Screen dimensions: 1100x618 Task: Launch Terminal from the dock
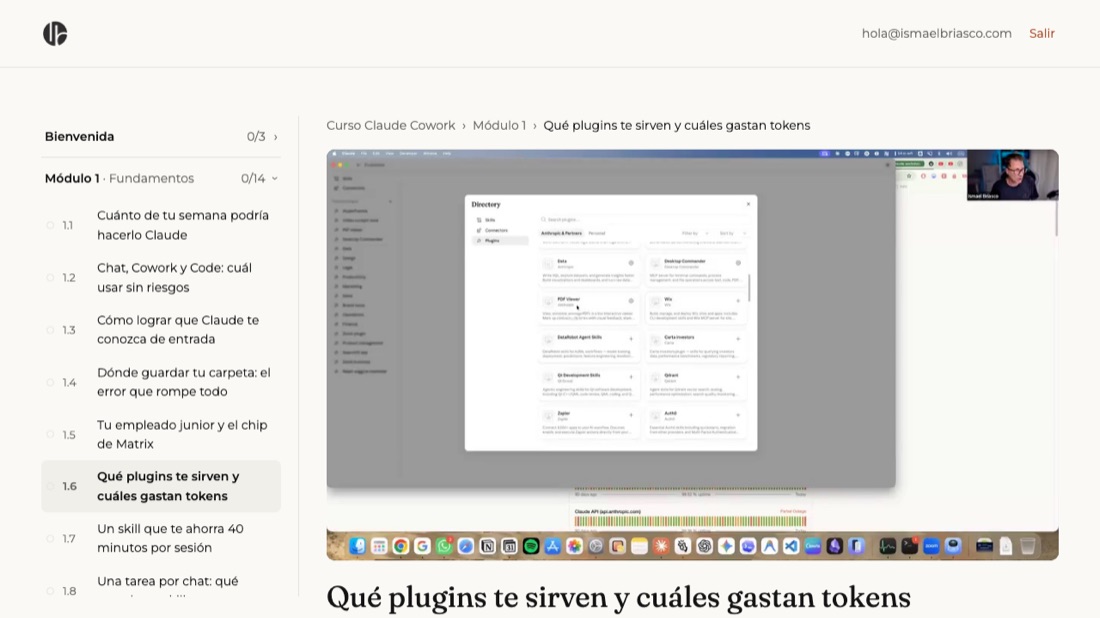coord(909,546)
